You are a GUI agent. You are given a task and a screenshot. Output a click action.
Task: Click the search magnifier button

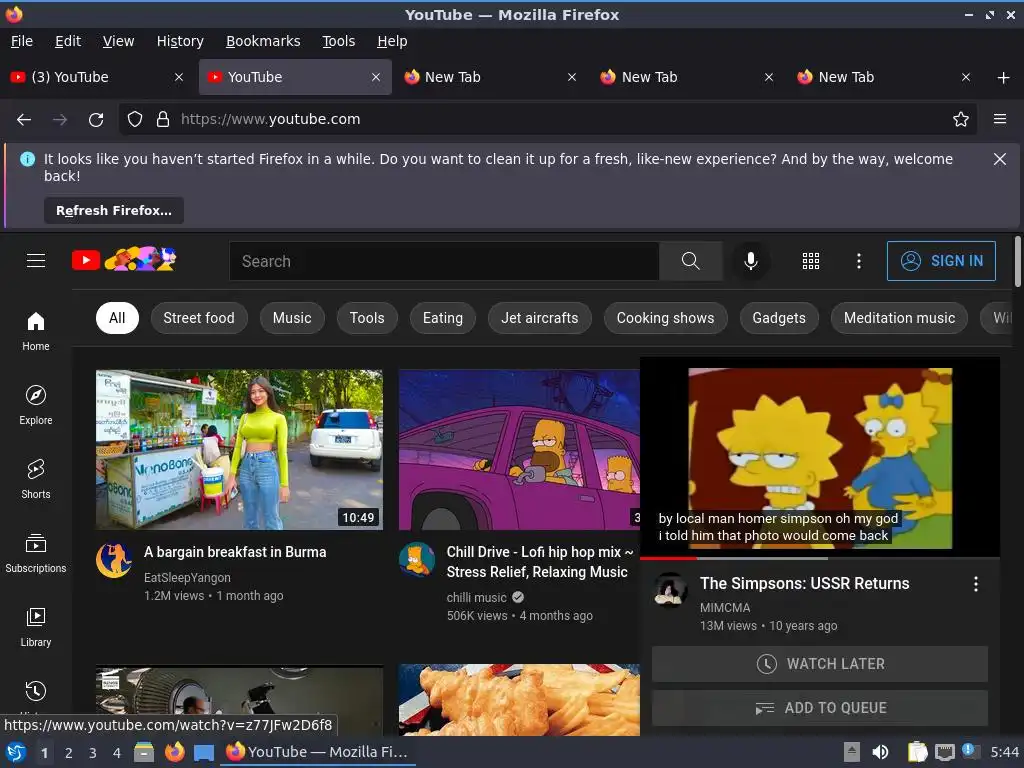[x=690, y=261]
